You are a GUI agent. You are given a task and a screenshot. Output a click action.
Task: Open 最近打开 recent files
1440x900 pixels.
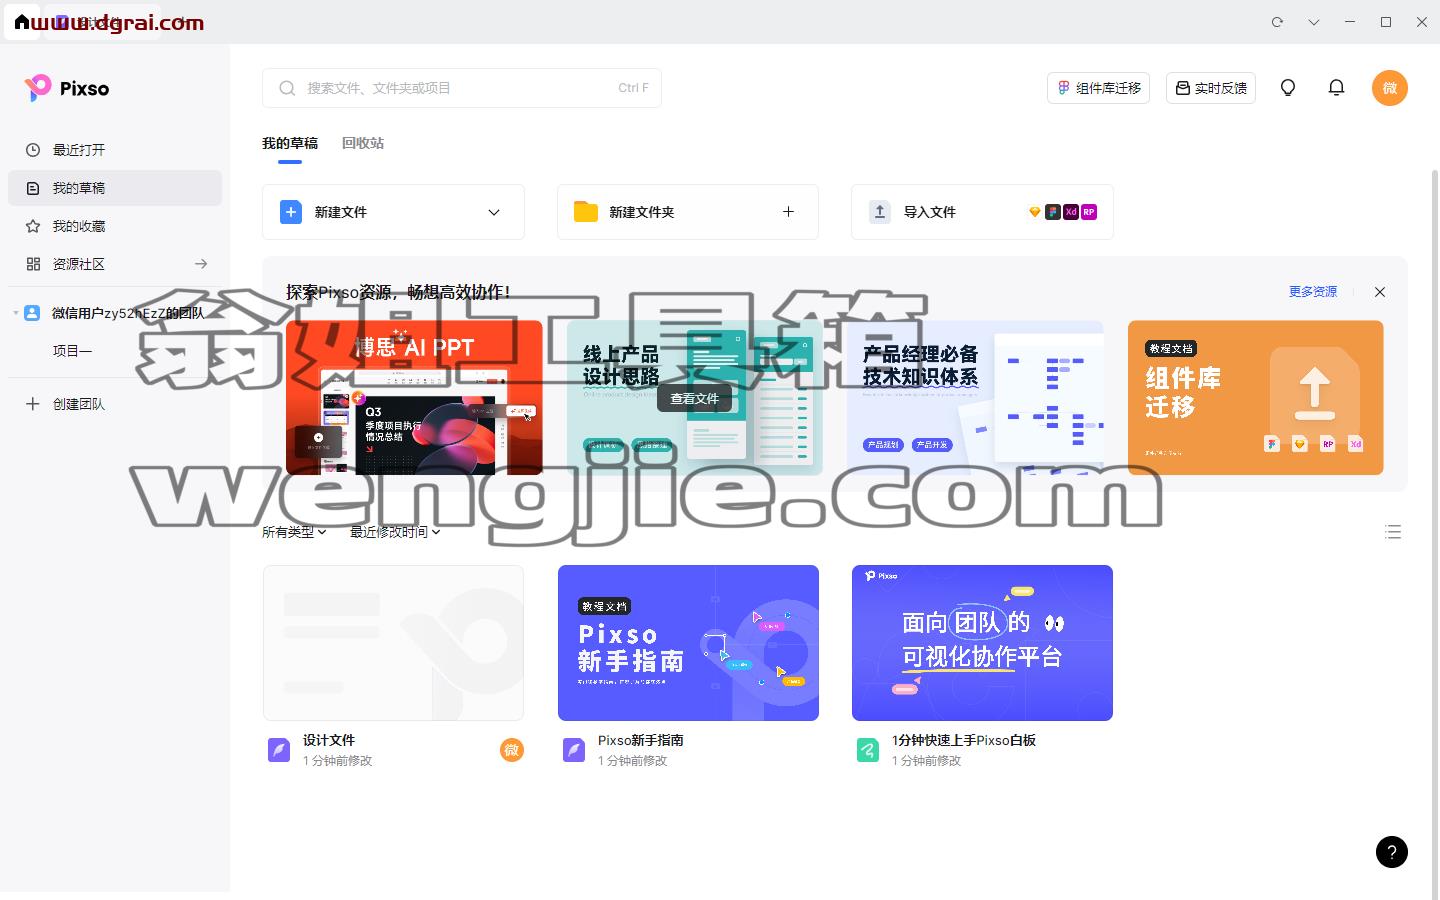coord(115,150)
